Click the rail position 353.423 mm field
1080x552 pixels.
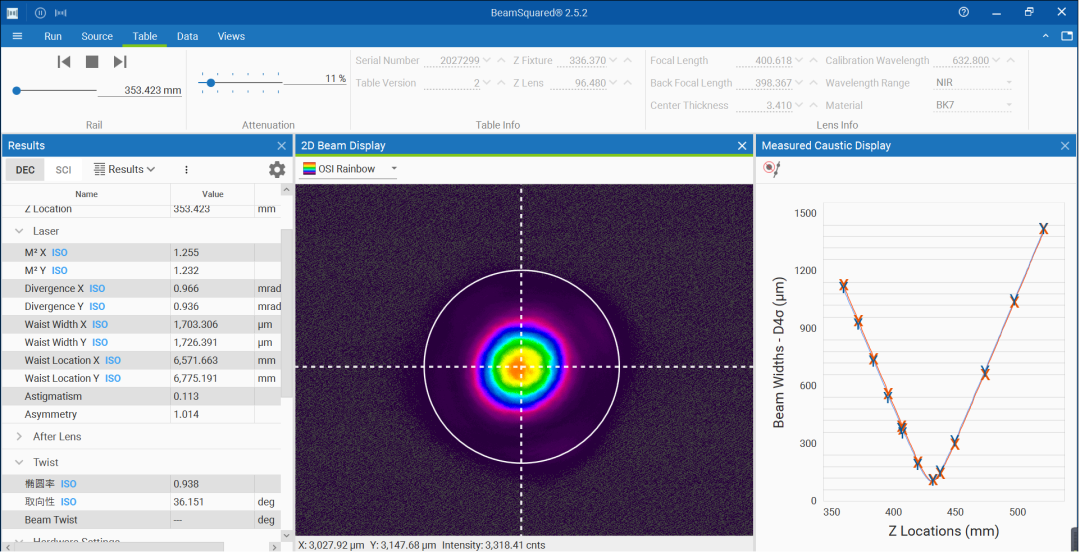140,90
